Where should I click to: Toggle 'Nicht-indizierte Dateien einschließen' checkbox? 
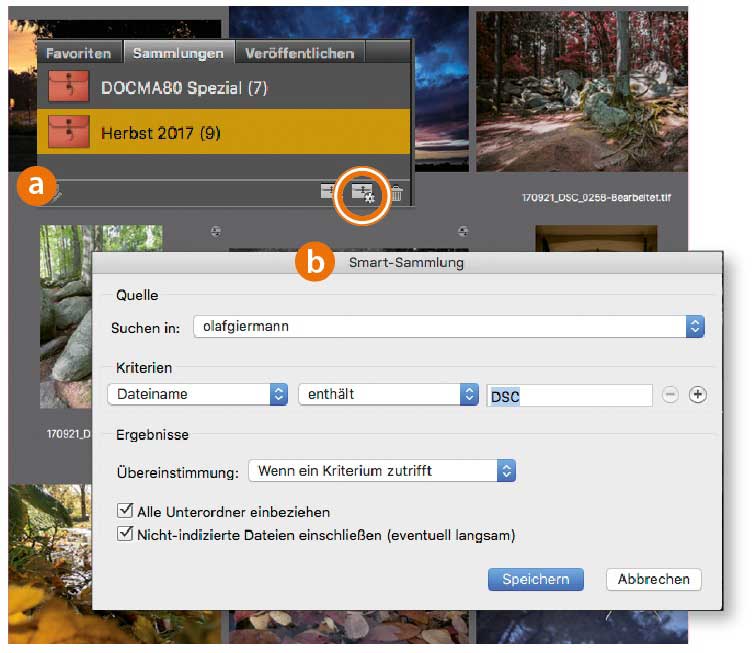click(125, 533)
